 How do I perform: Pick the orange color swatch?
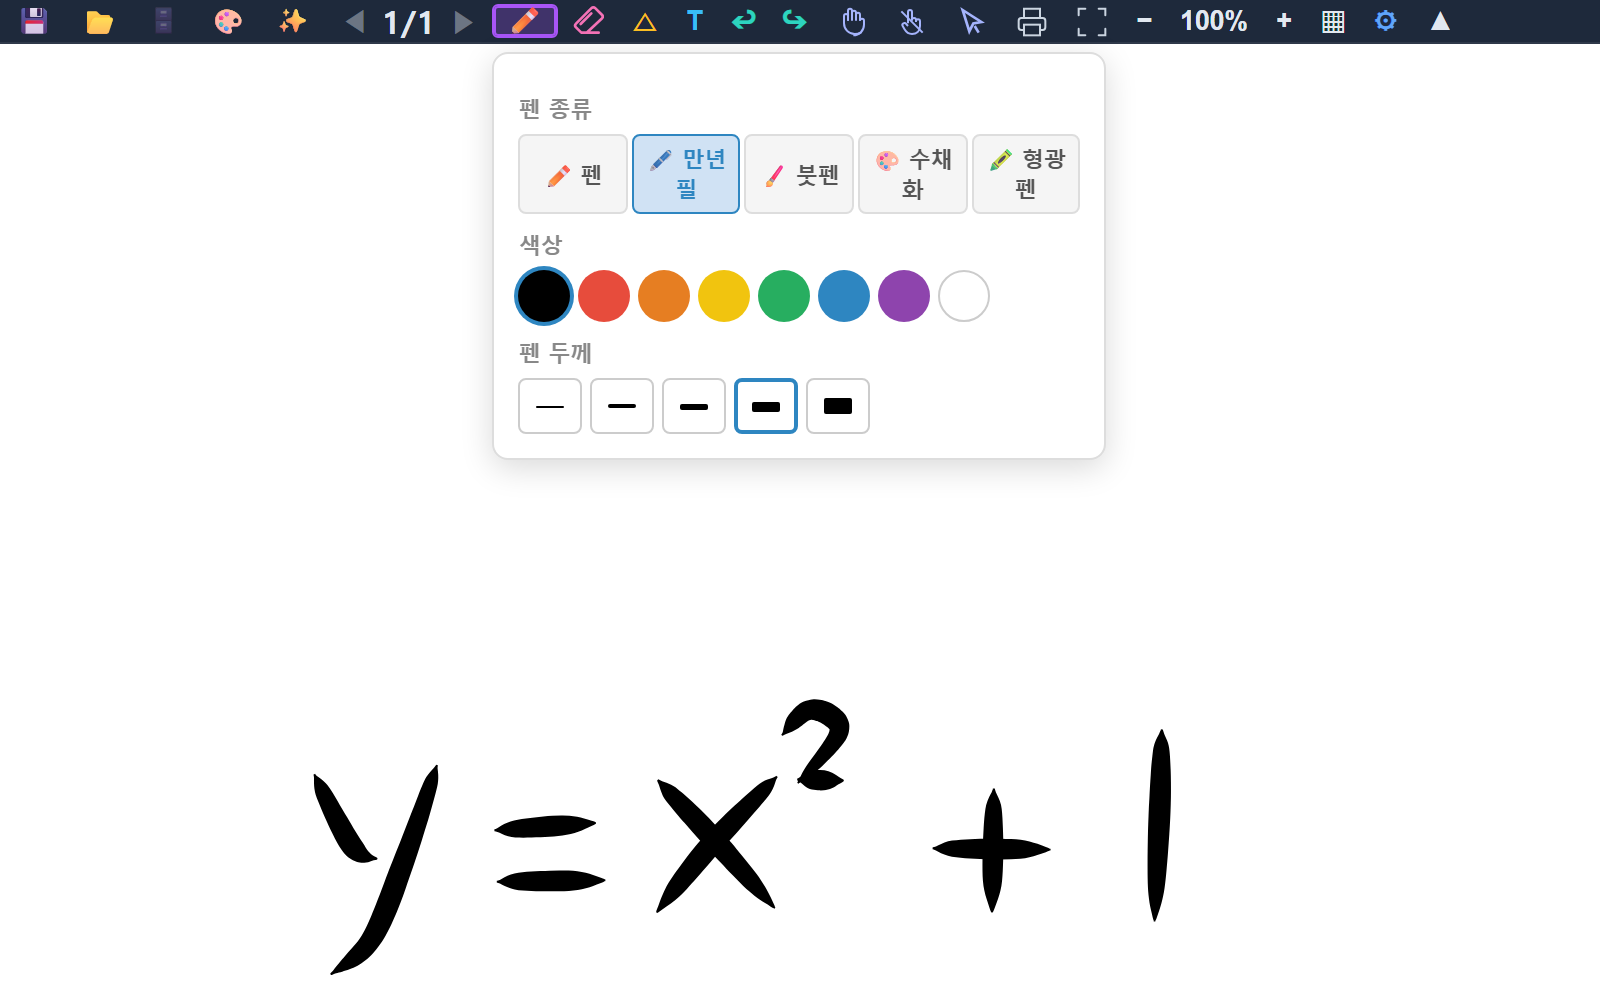[x=664, y=296]
